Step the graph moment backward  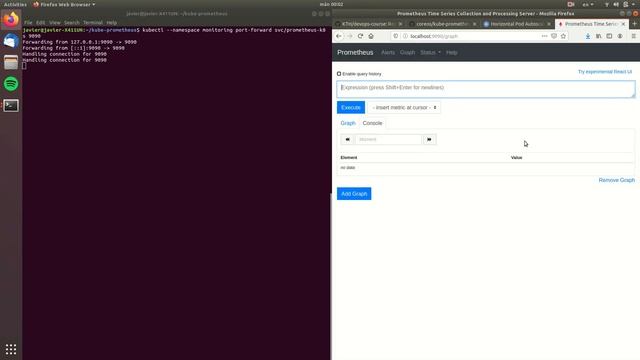pyautogui.click(x=347, y=140)
